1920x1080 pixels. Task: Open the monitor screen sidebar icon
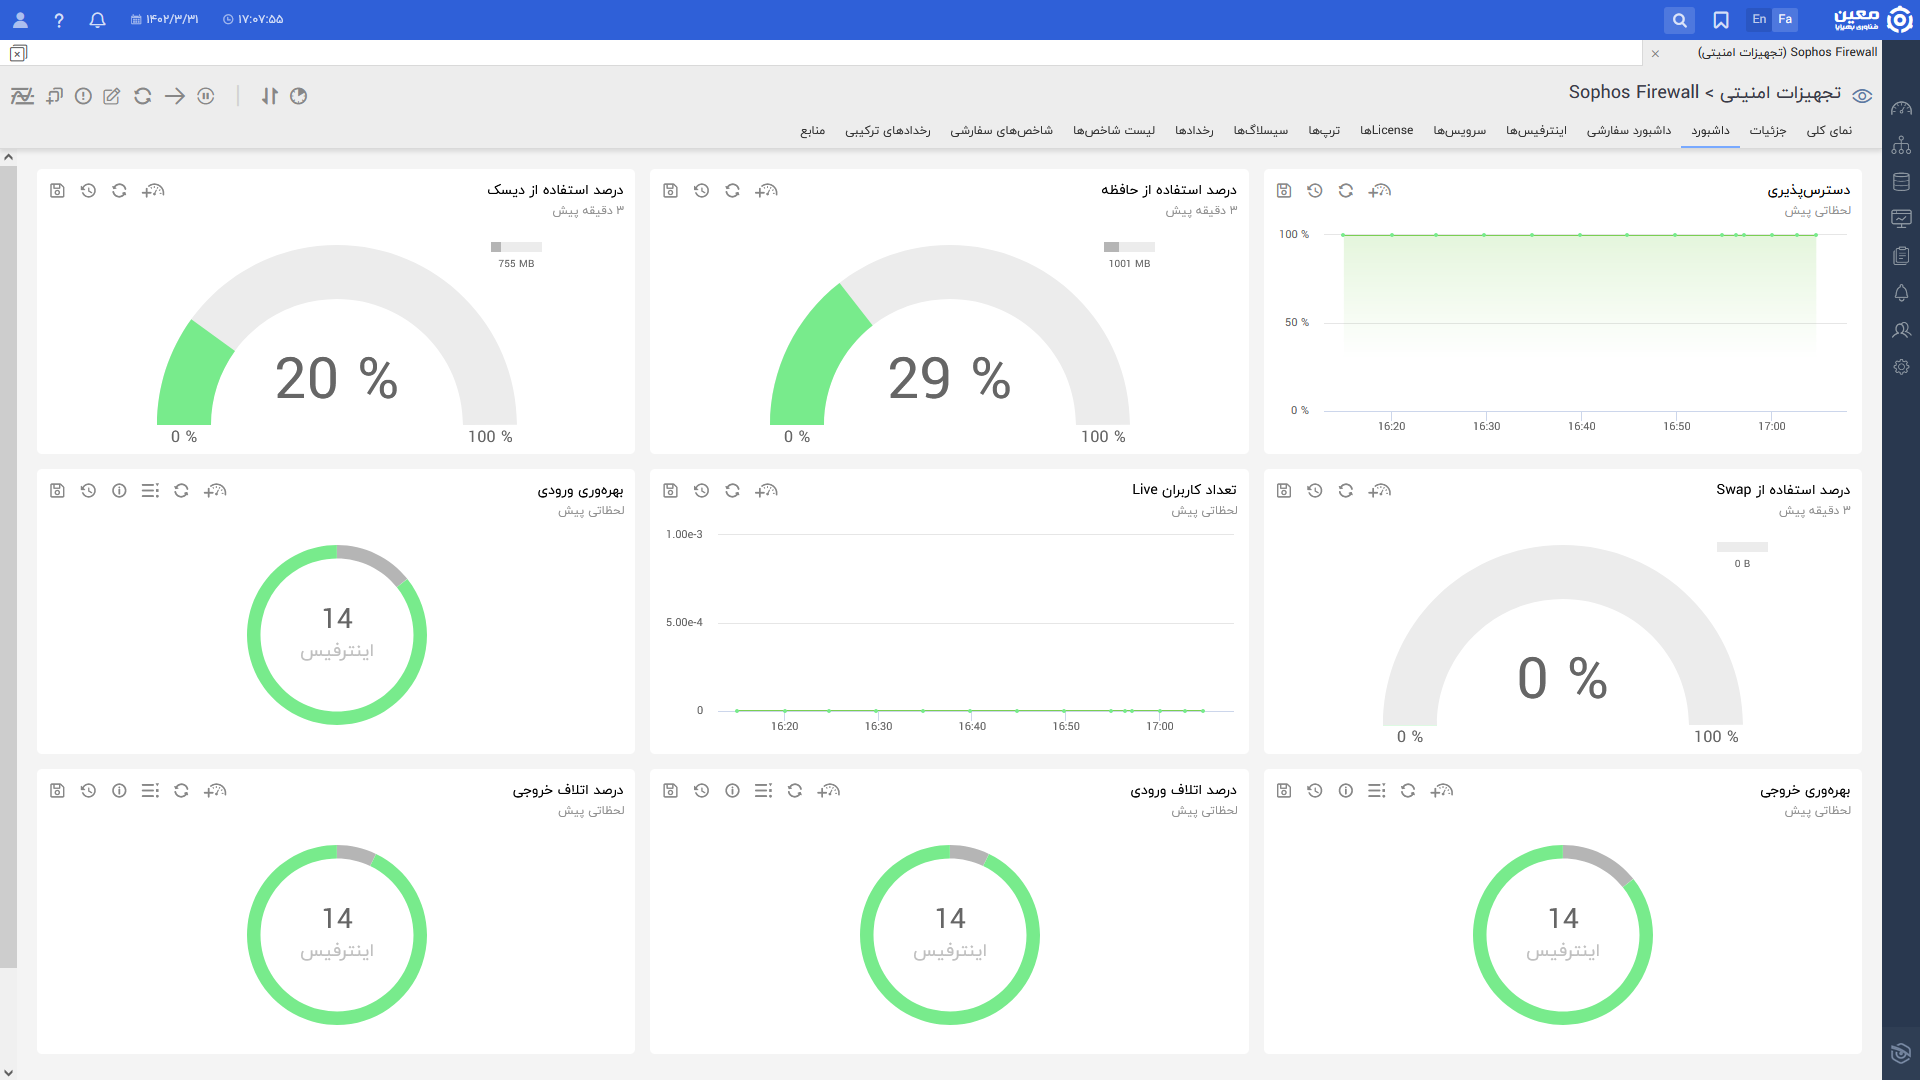(x=1901, y=219)
